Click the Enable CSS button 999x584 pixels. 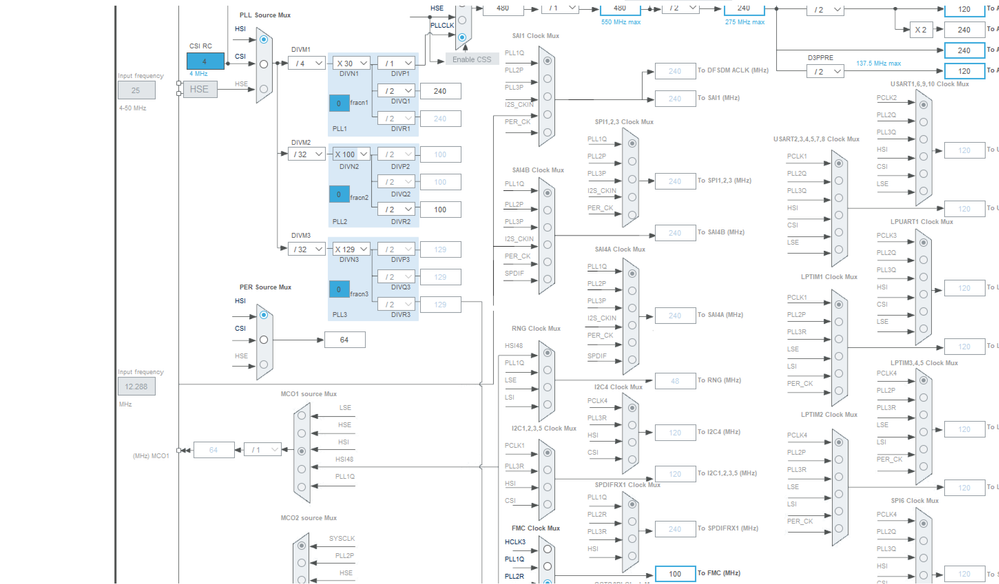click(x=471, y=59)
